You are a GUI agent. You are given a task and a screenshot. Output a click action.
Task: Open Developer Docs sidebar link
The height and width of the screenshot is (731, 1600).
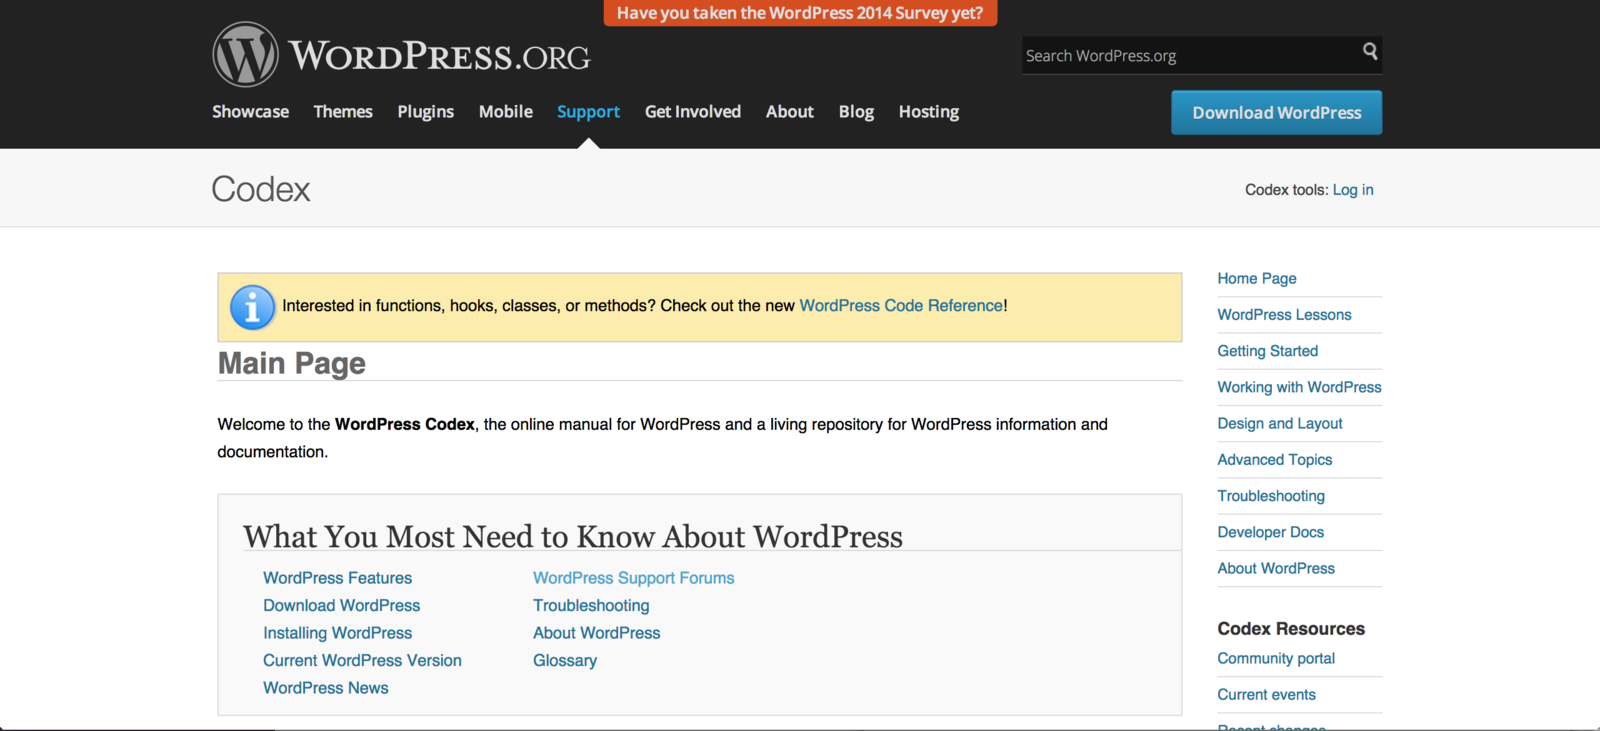click(1270, 532)
